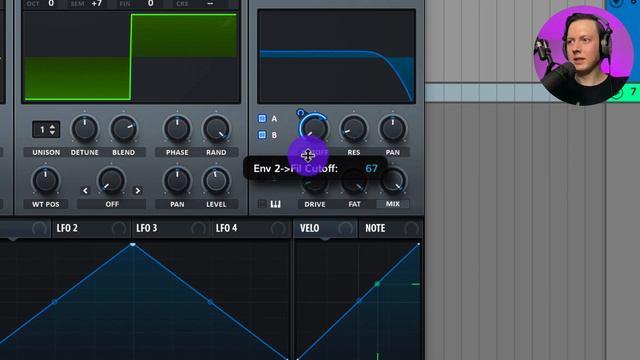Click the coarse pitch value dashes
The image size is (640, 360).
(x=210, y=4)
